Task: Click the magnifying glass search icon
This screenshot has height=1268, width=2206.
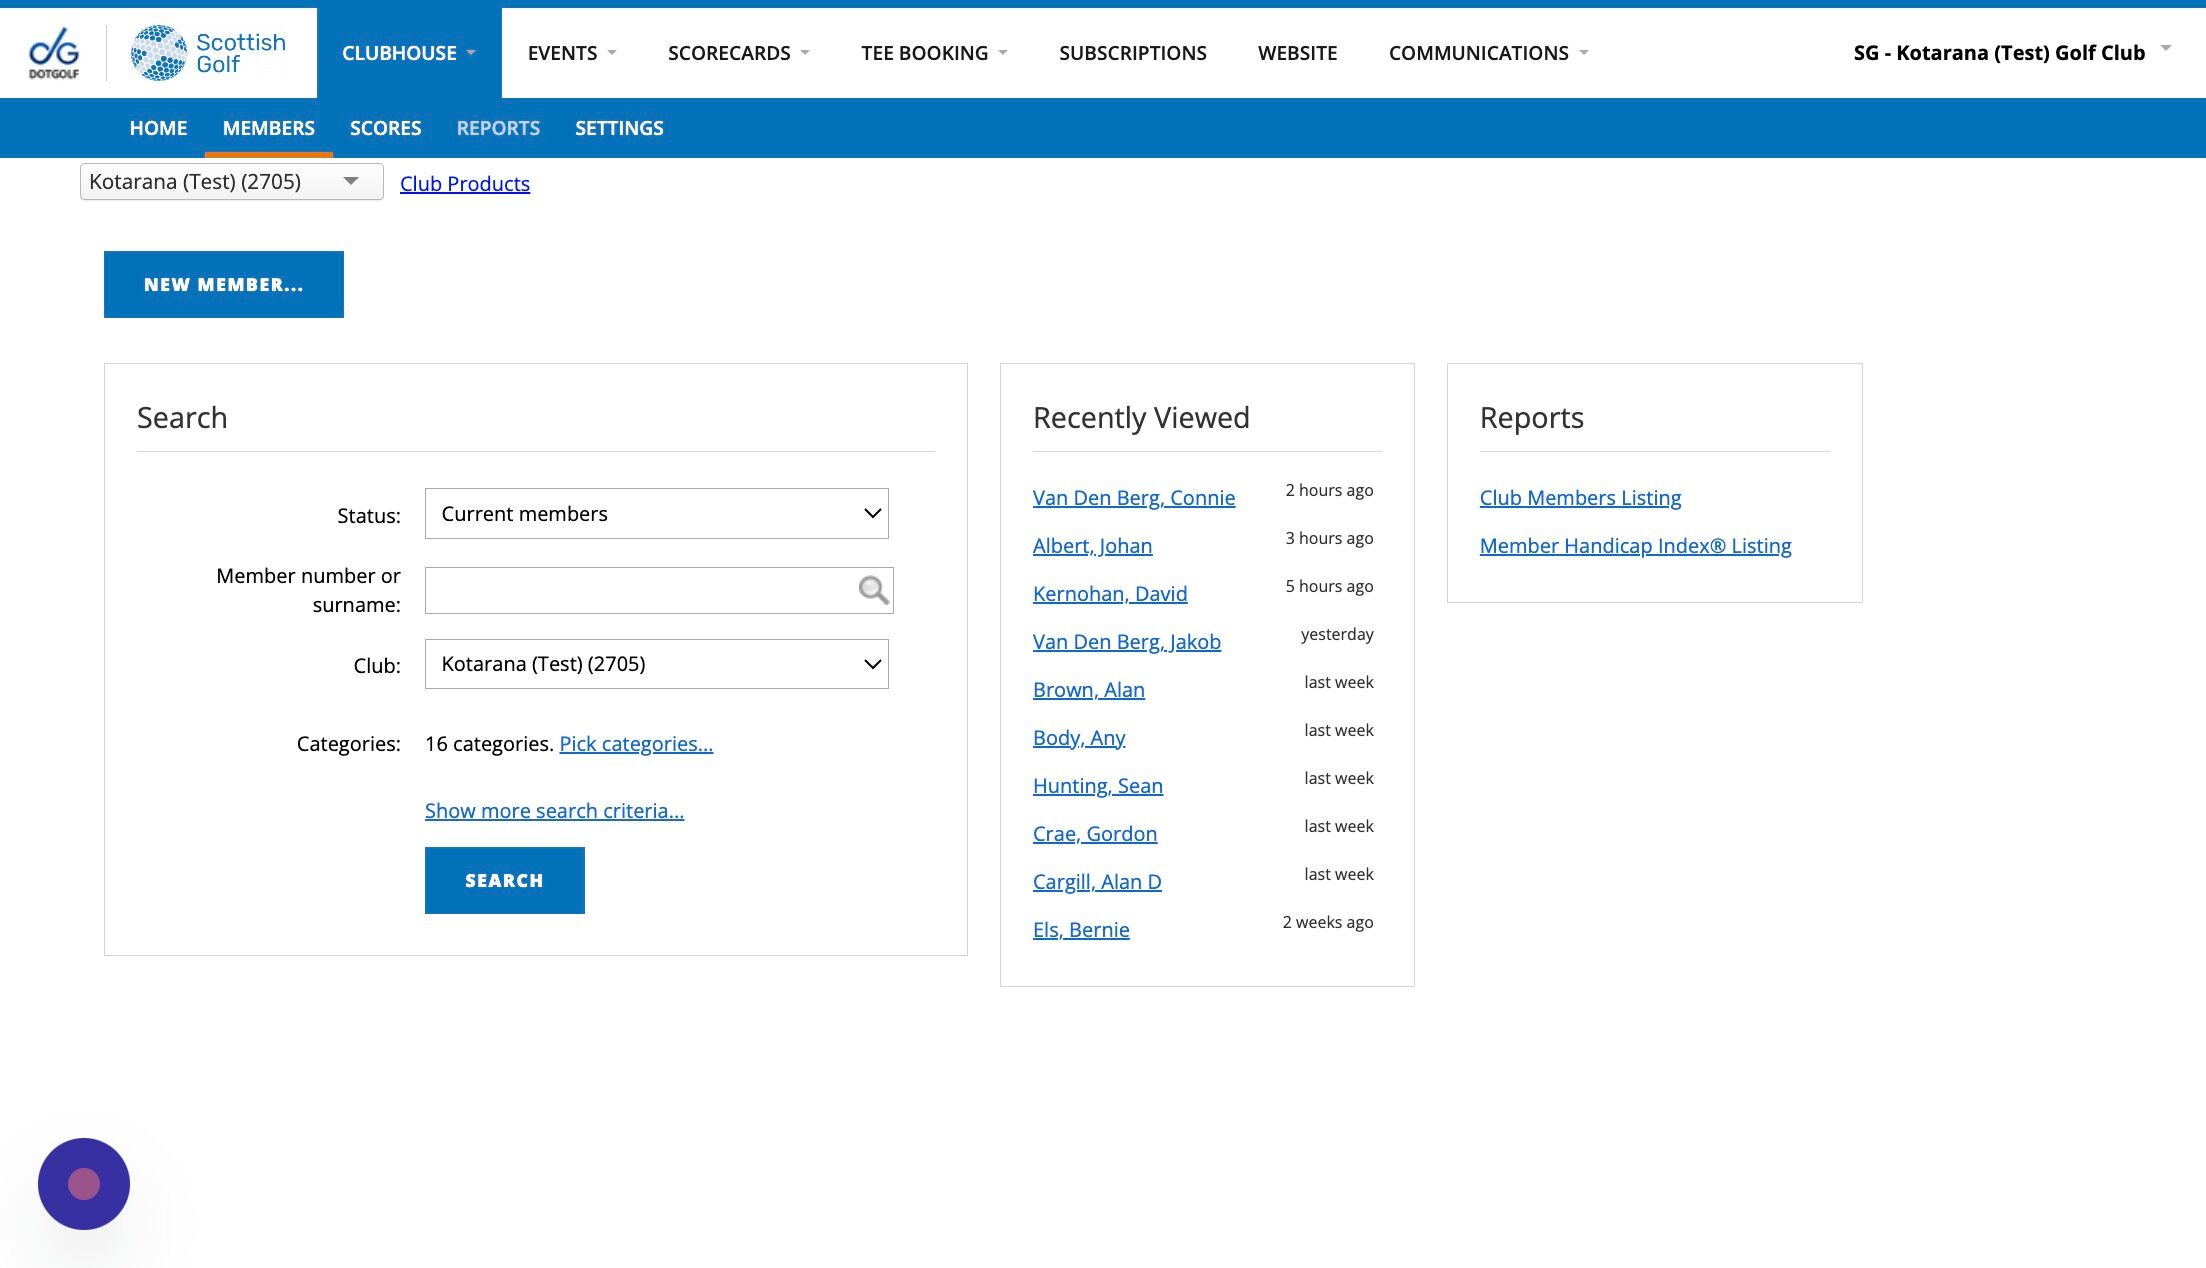Action: tap(873, 590)
